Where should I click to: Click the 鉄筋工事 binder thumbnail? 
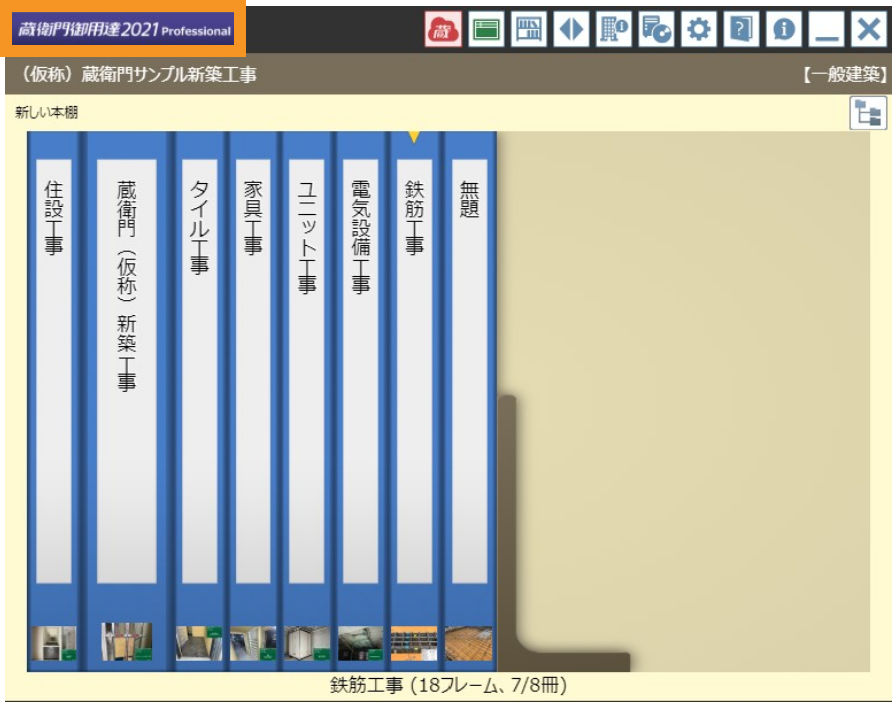coord(414,644)
